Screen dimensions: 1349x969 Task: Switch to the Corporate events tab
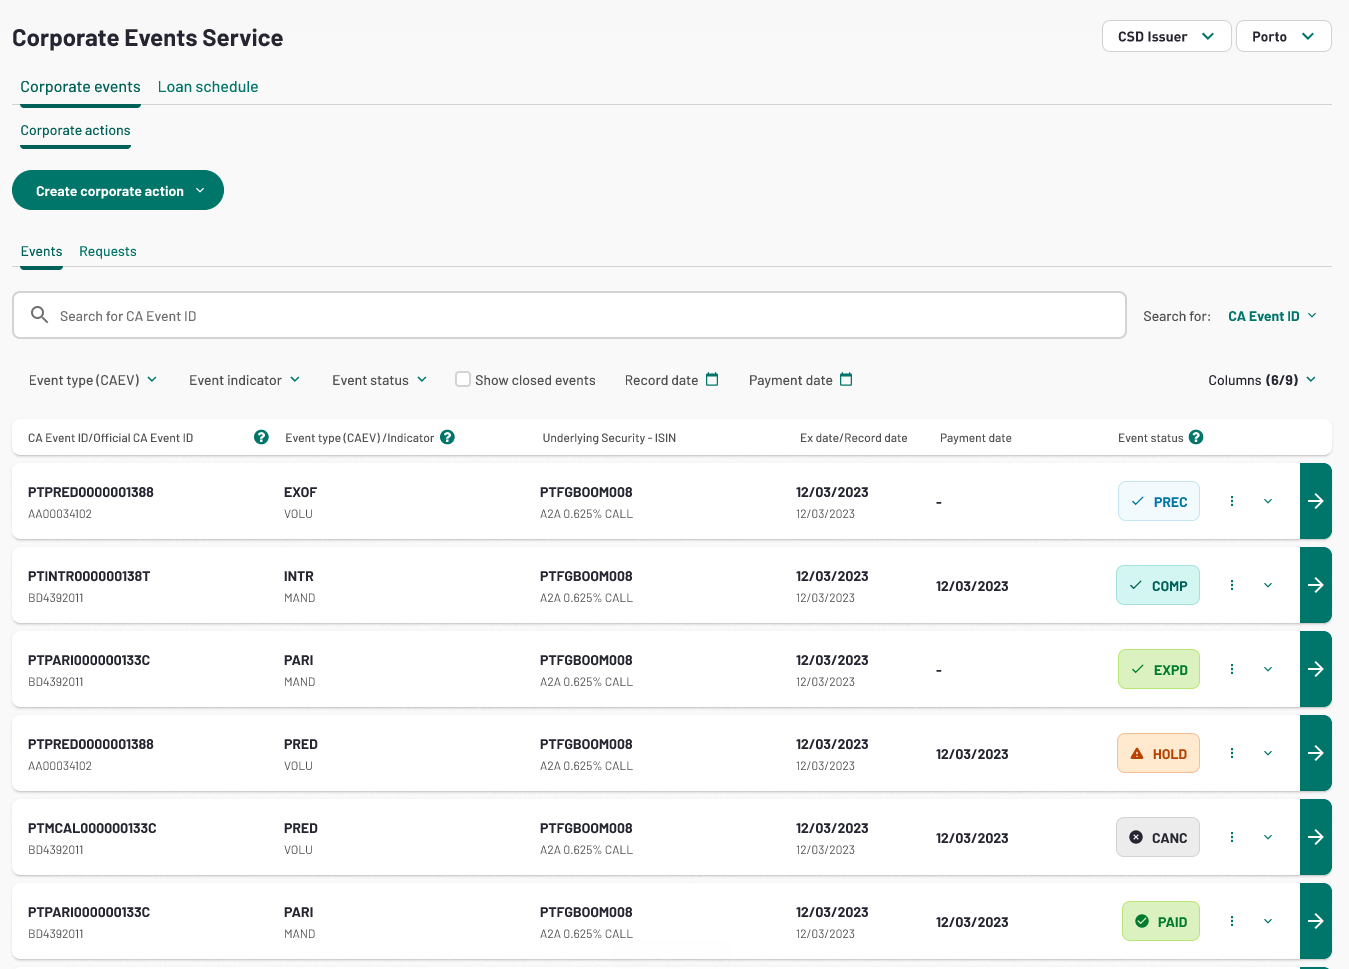[x=80, y=87]
